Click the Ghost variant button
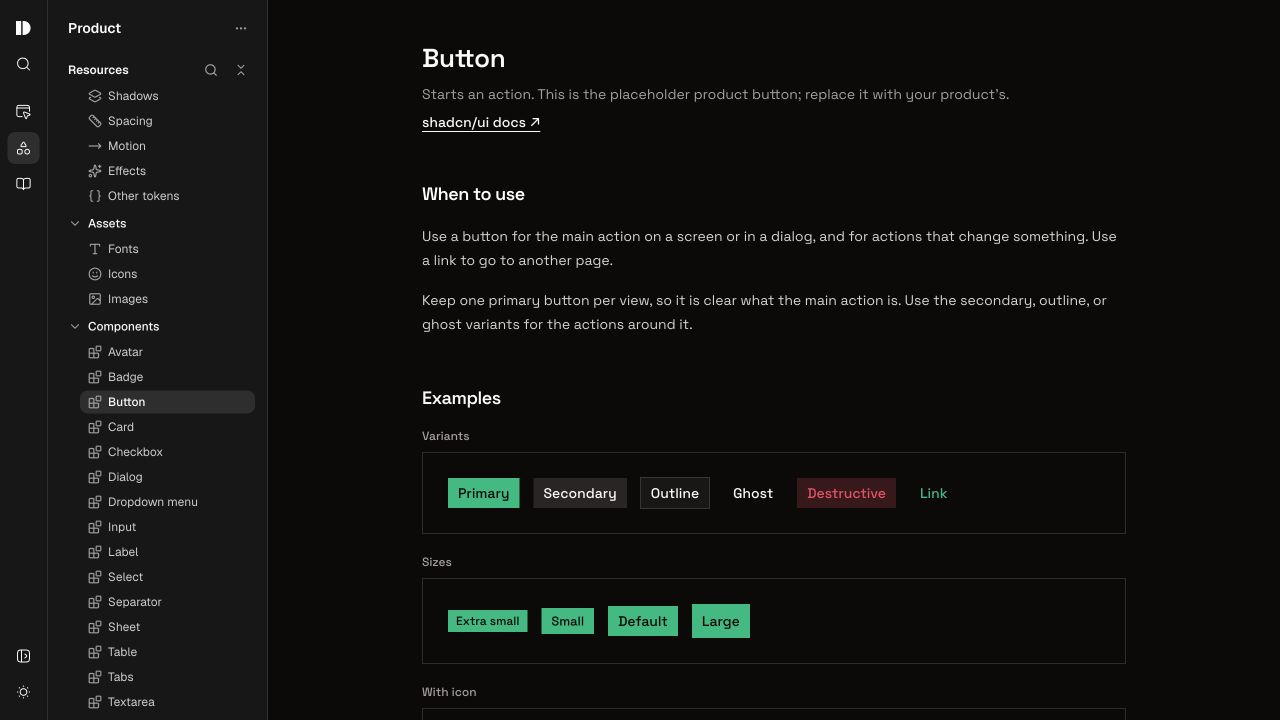This screenshot has width=1280, height=720. click(753, 493)
